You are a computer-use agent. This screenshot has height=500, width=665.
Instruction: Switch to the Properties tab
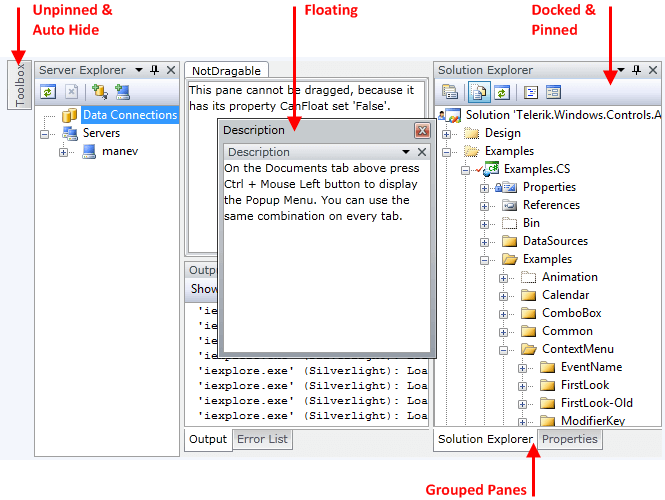(x=570, y=439)
